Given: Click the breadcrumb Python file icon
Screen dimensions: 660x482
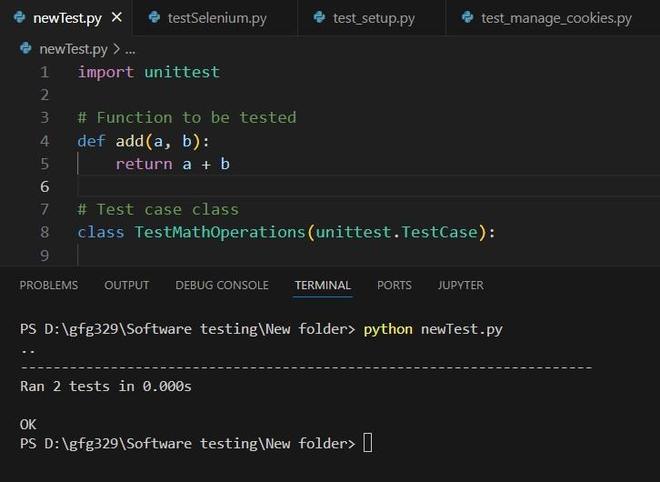Looking at the screenshot, I should 26,48.
